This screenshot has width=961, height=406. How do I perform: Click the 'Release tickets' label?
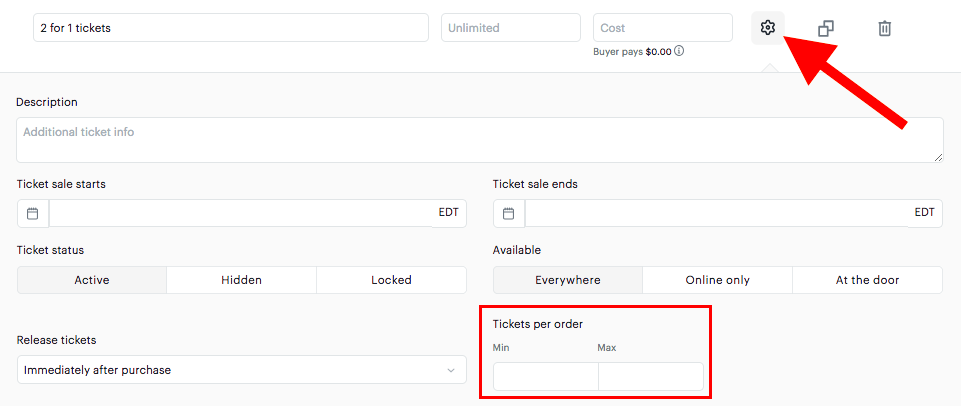[x=56, y=340]
